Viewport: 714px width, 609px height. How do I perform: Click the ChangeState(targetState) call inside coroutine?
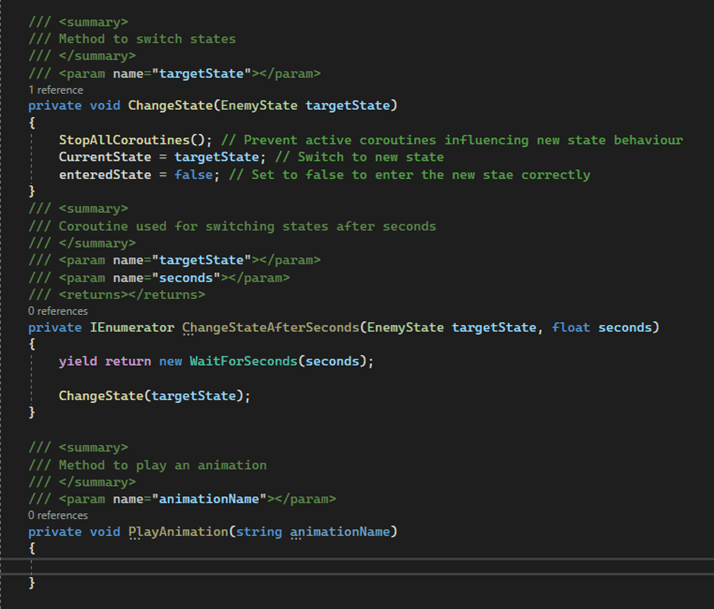pyautogui.click(x=150, y=395)
